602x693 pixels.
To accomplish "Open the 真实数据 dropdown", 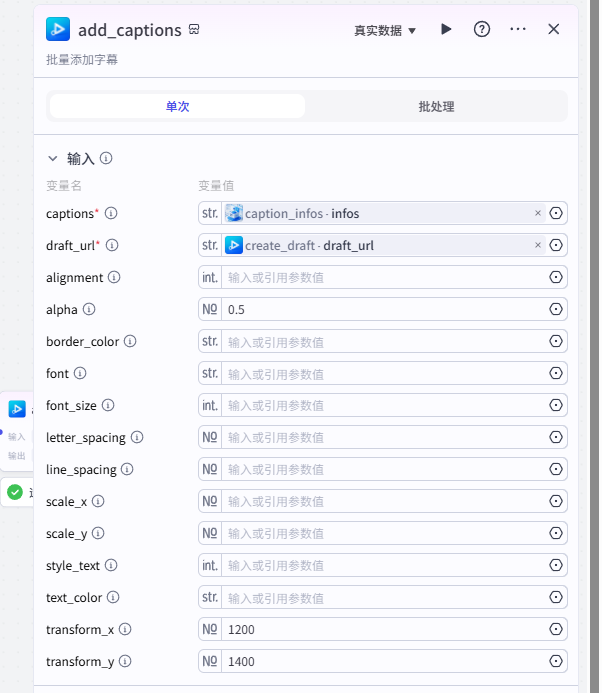I will 385,30.
